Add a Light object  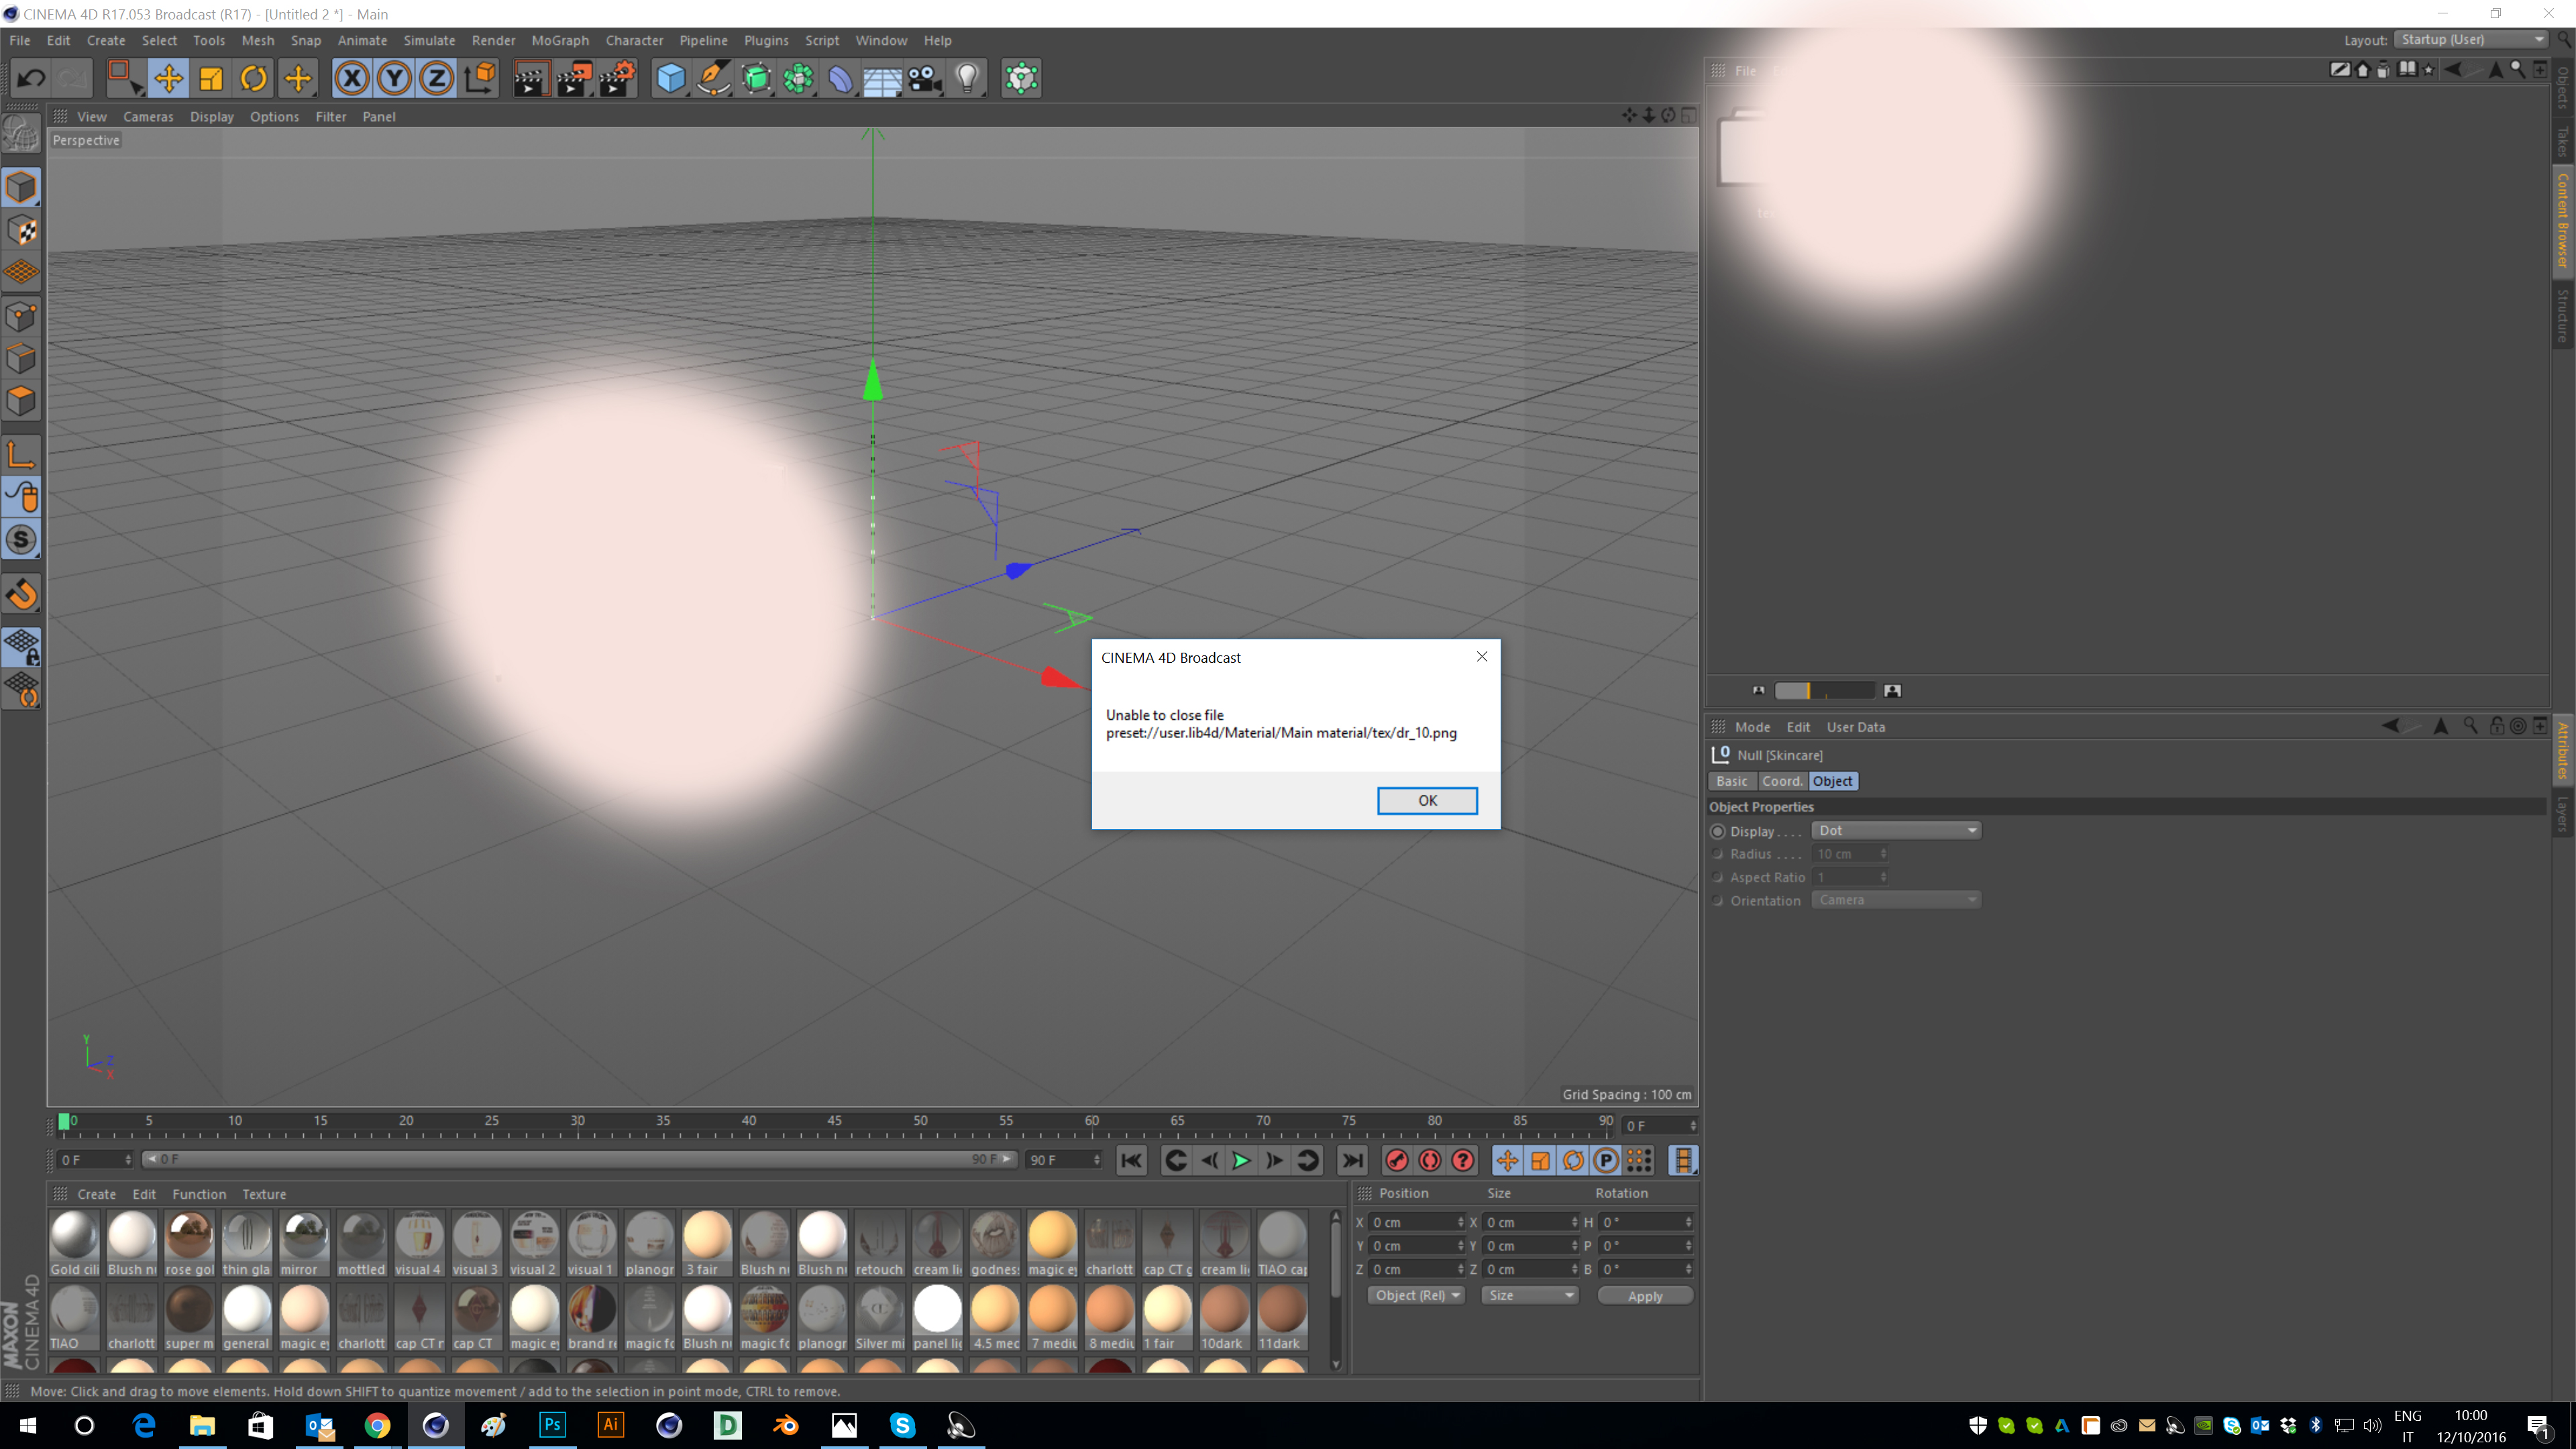click(967, 78)
